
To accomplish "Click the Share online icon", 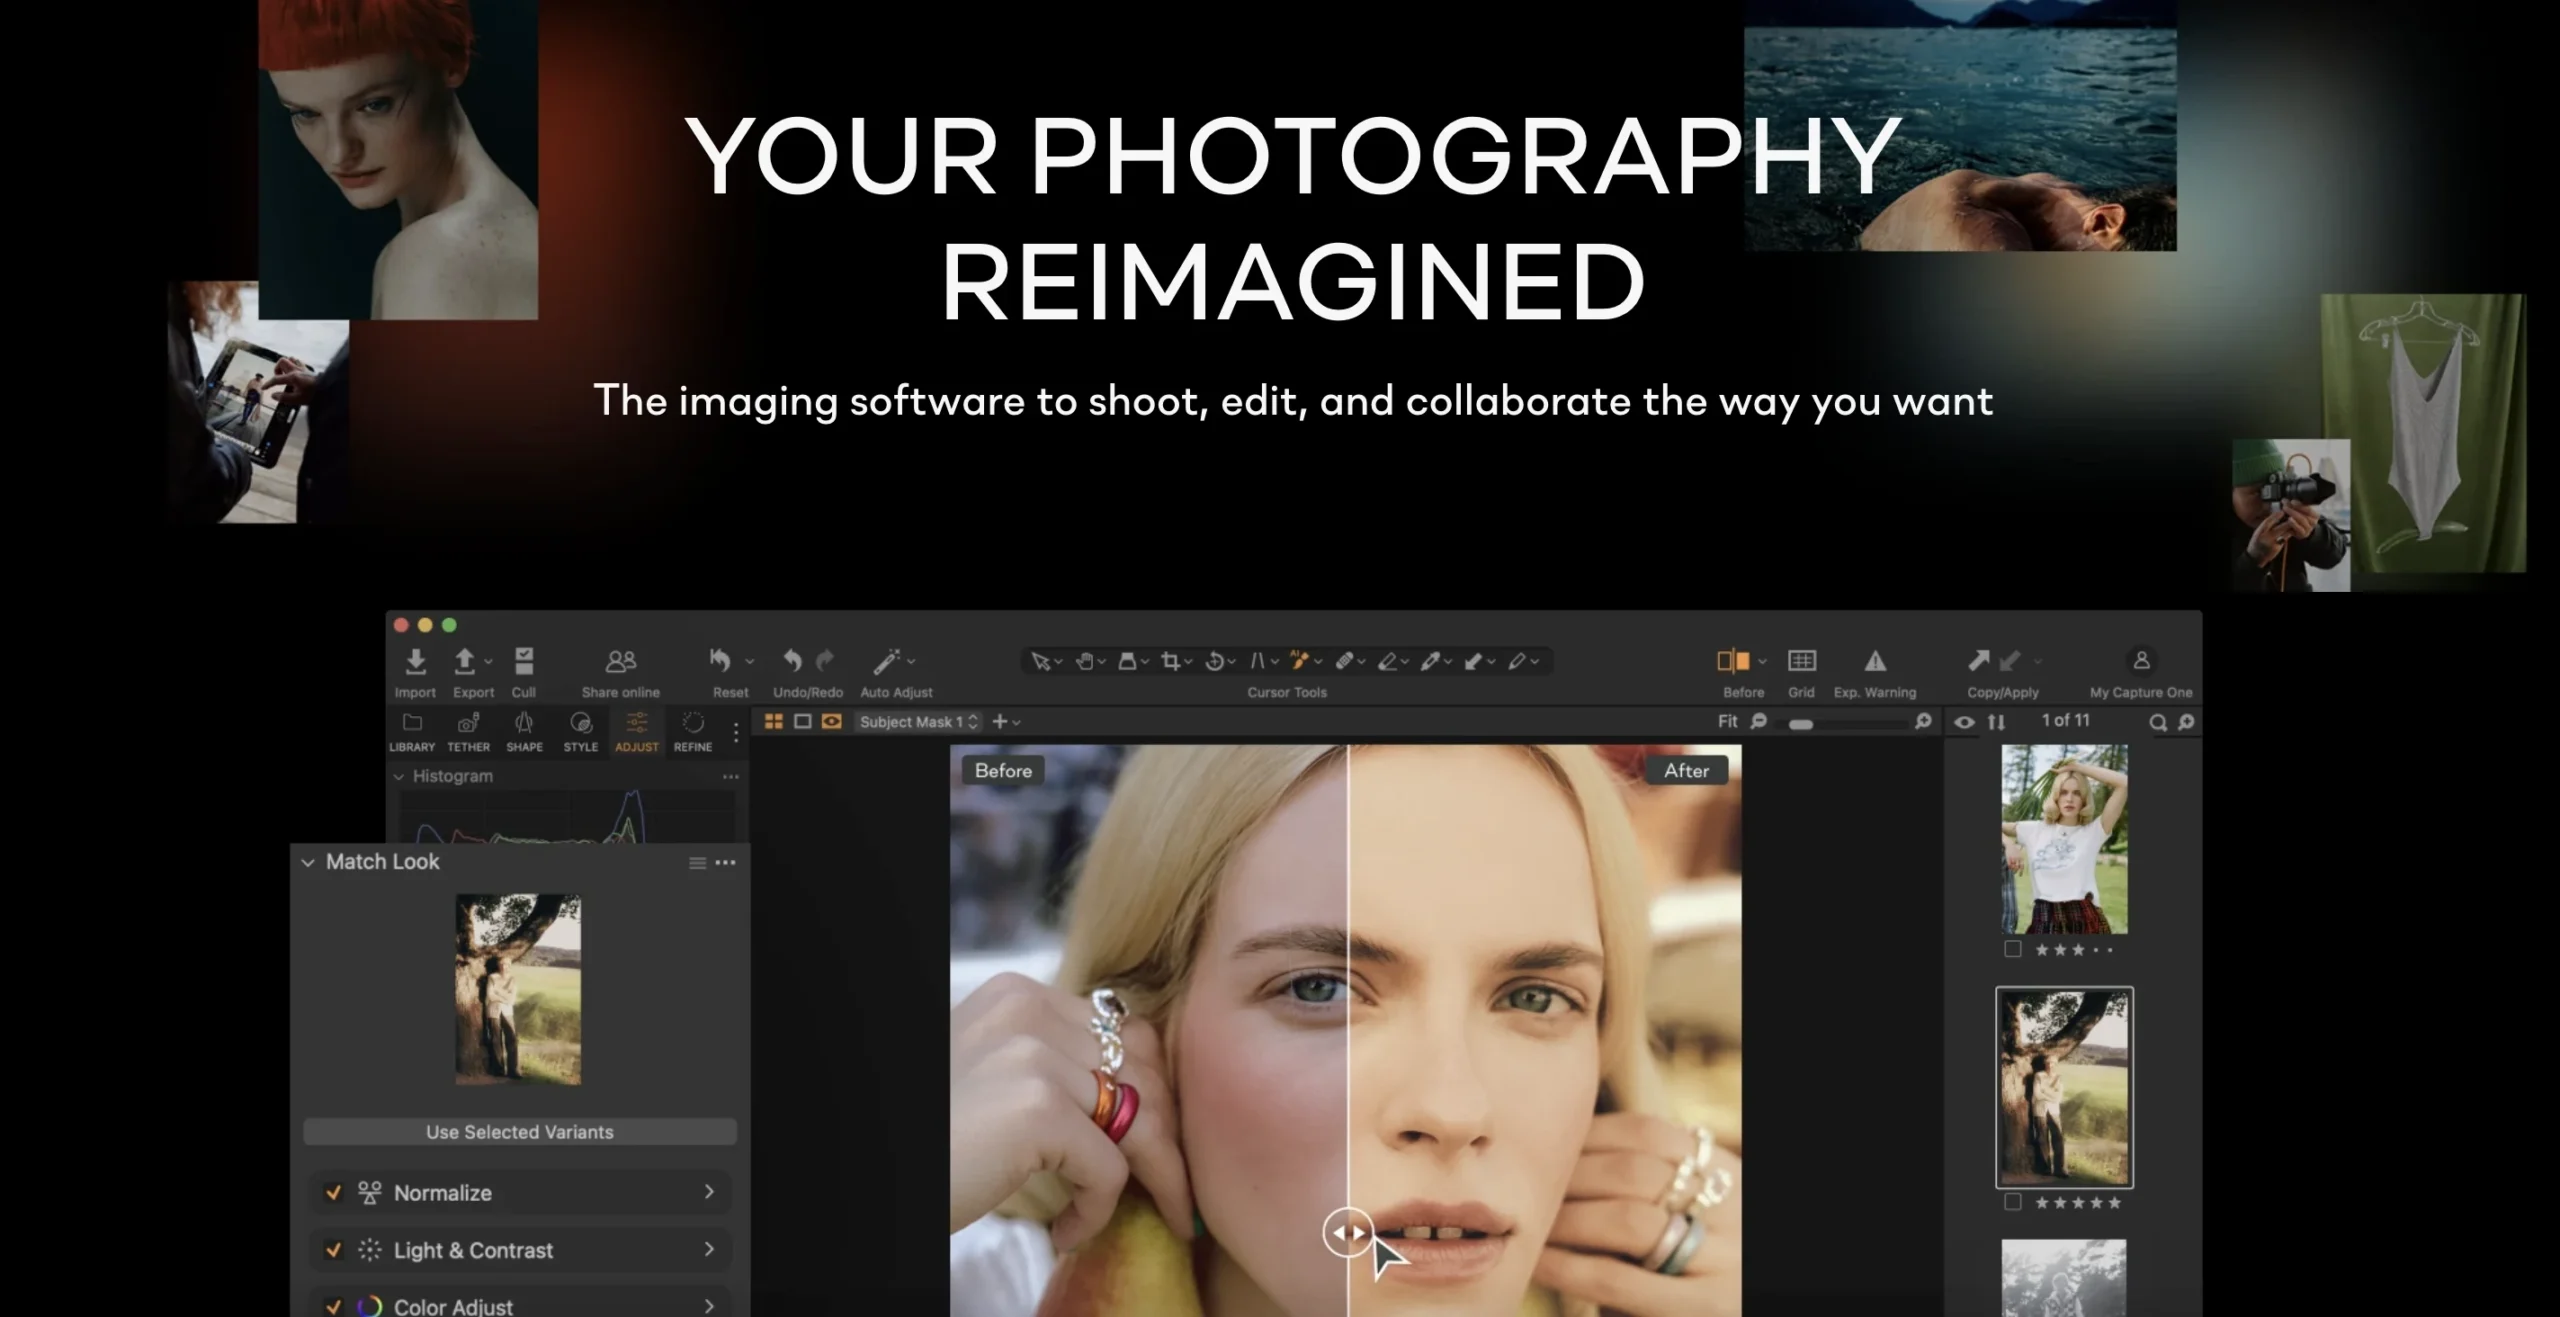I will tap(620, 662).
